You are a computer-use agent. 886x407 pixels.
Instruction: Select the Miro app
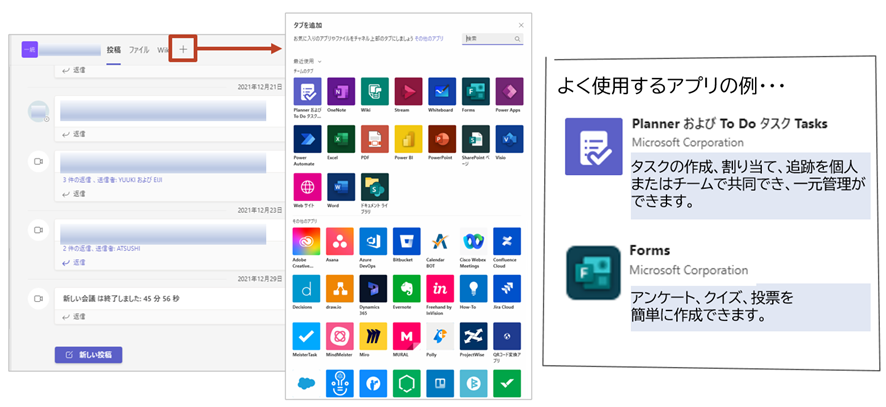[373, 336]
